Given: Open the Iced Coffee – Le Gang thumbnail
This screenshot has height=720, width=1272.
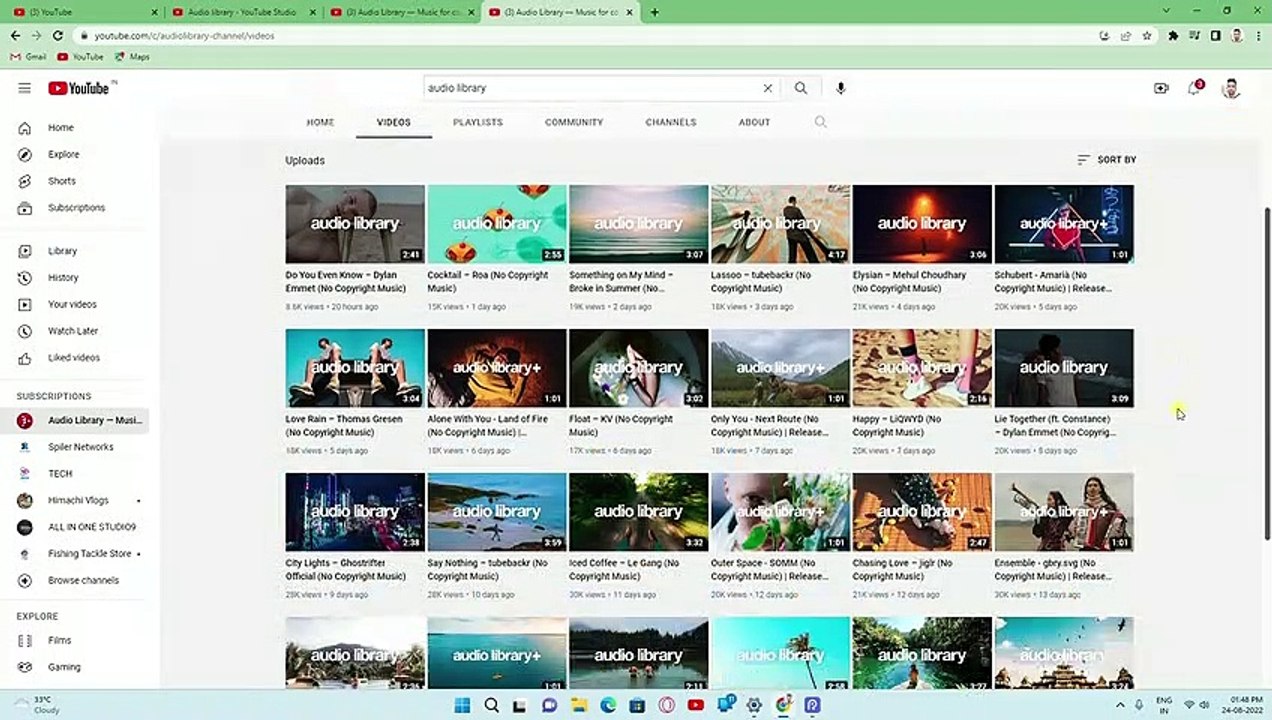Looking at the screenshot, I should pos(638,512).
